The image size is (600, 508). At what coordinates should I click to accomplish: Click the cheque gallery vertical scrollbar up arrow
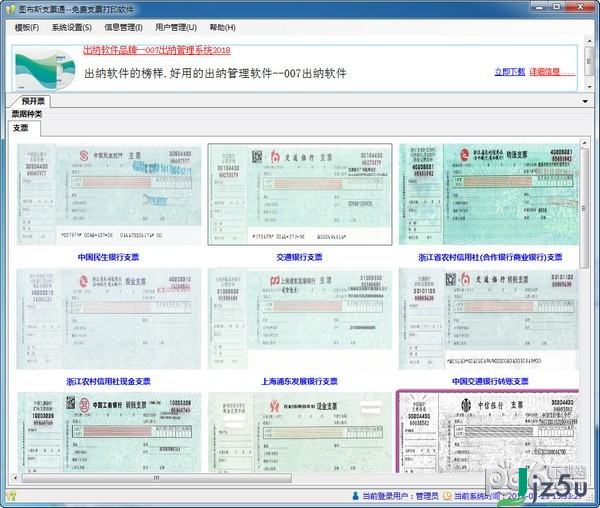(x=584, y=143)
